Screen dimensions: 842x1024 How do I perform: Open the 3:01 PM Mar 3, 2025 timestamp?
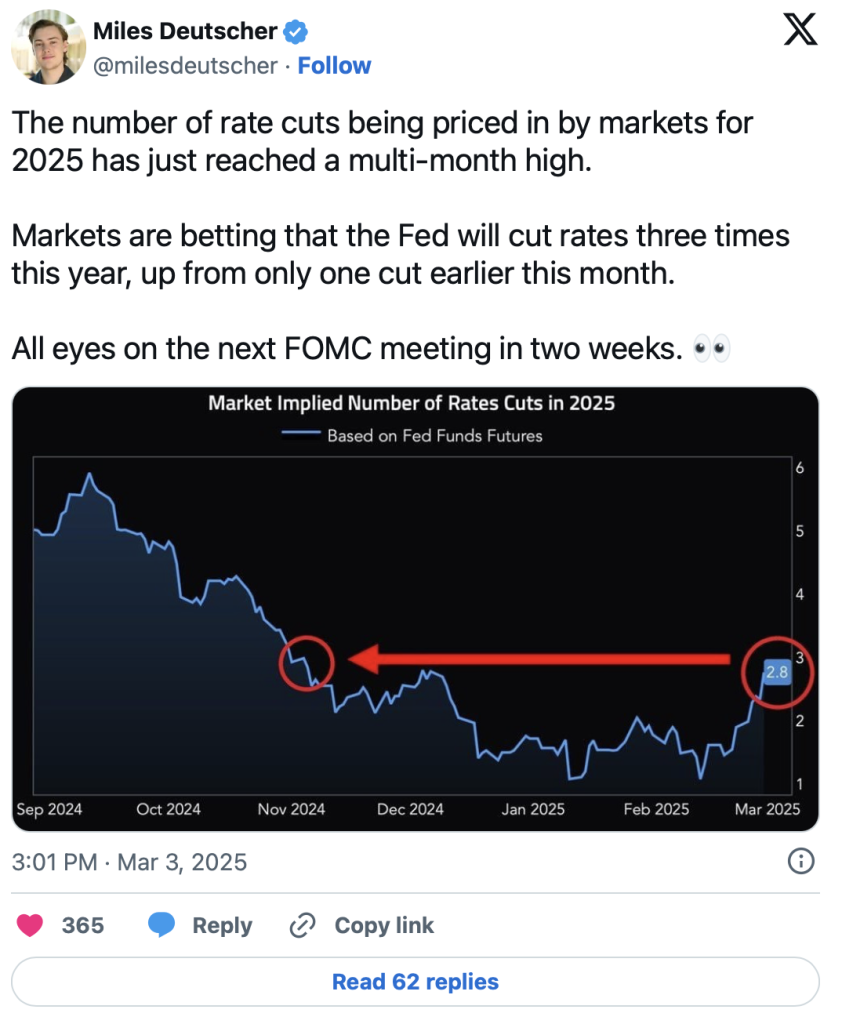(x=129, y=862)
